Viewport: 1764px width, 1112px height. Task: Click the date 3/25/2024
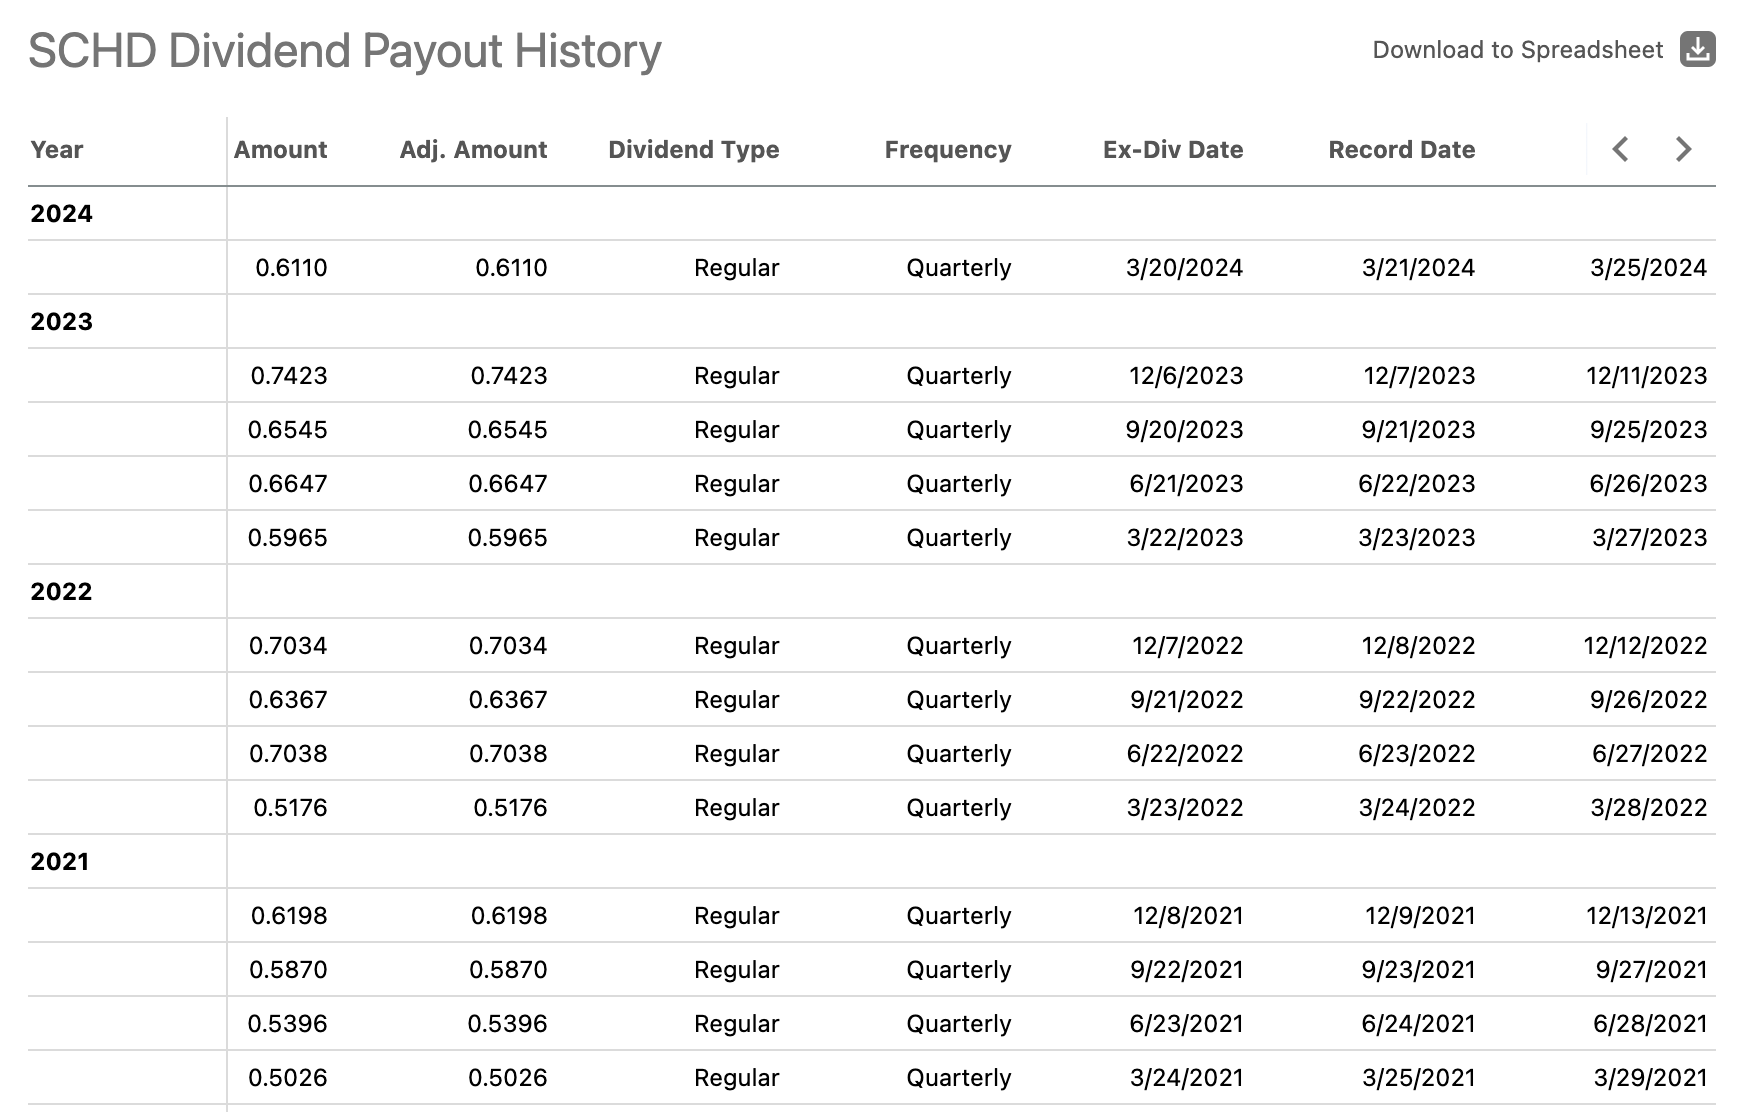coord(1648,268)
